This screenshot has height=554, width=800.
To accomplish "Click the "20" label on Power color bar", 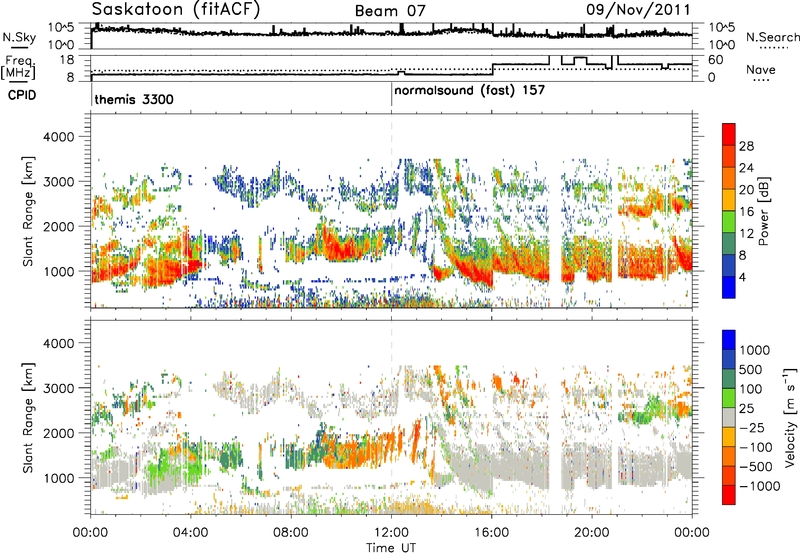I will pos(746,190).
